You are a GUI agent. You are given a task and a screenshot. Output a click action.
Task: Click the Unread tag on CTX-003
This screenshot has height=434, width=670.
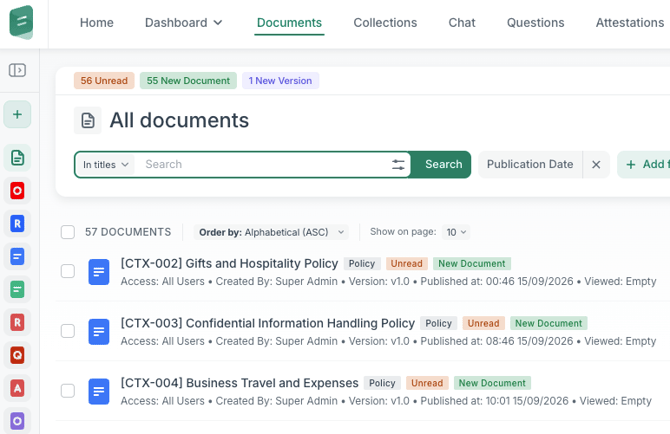click(483, 323)
